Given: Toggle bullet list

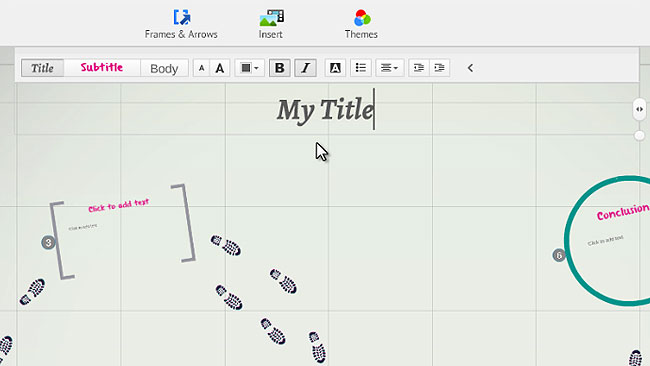Looking at the screenshot, I should tap(361, 68).
